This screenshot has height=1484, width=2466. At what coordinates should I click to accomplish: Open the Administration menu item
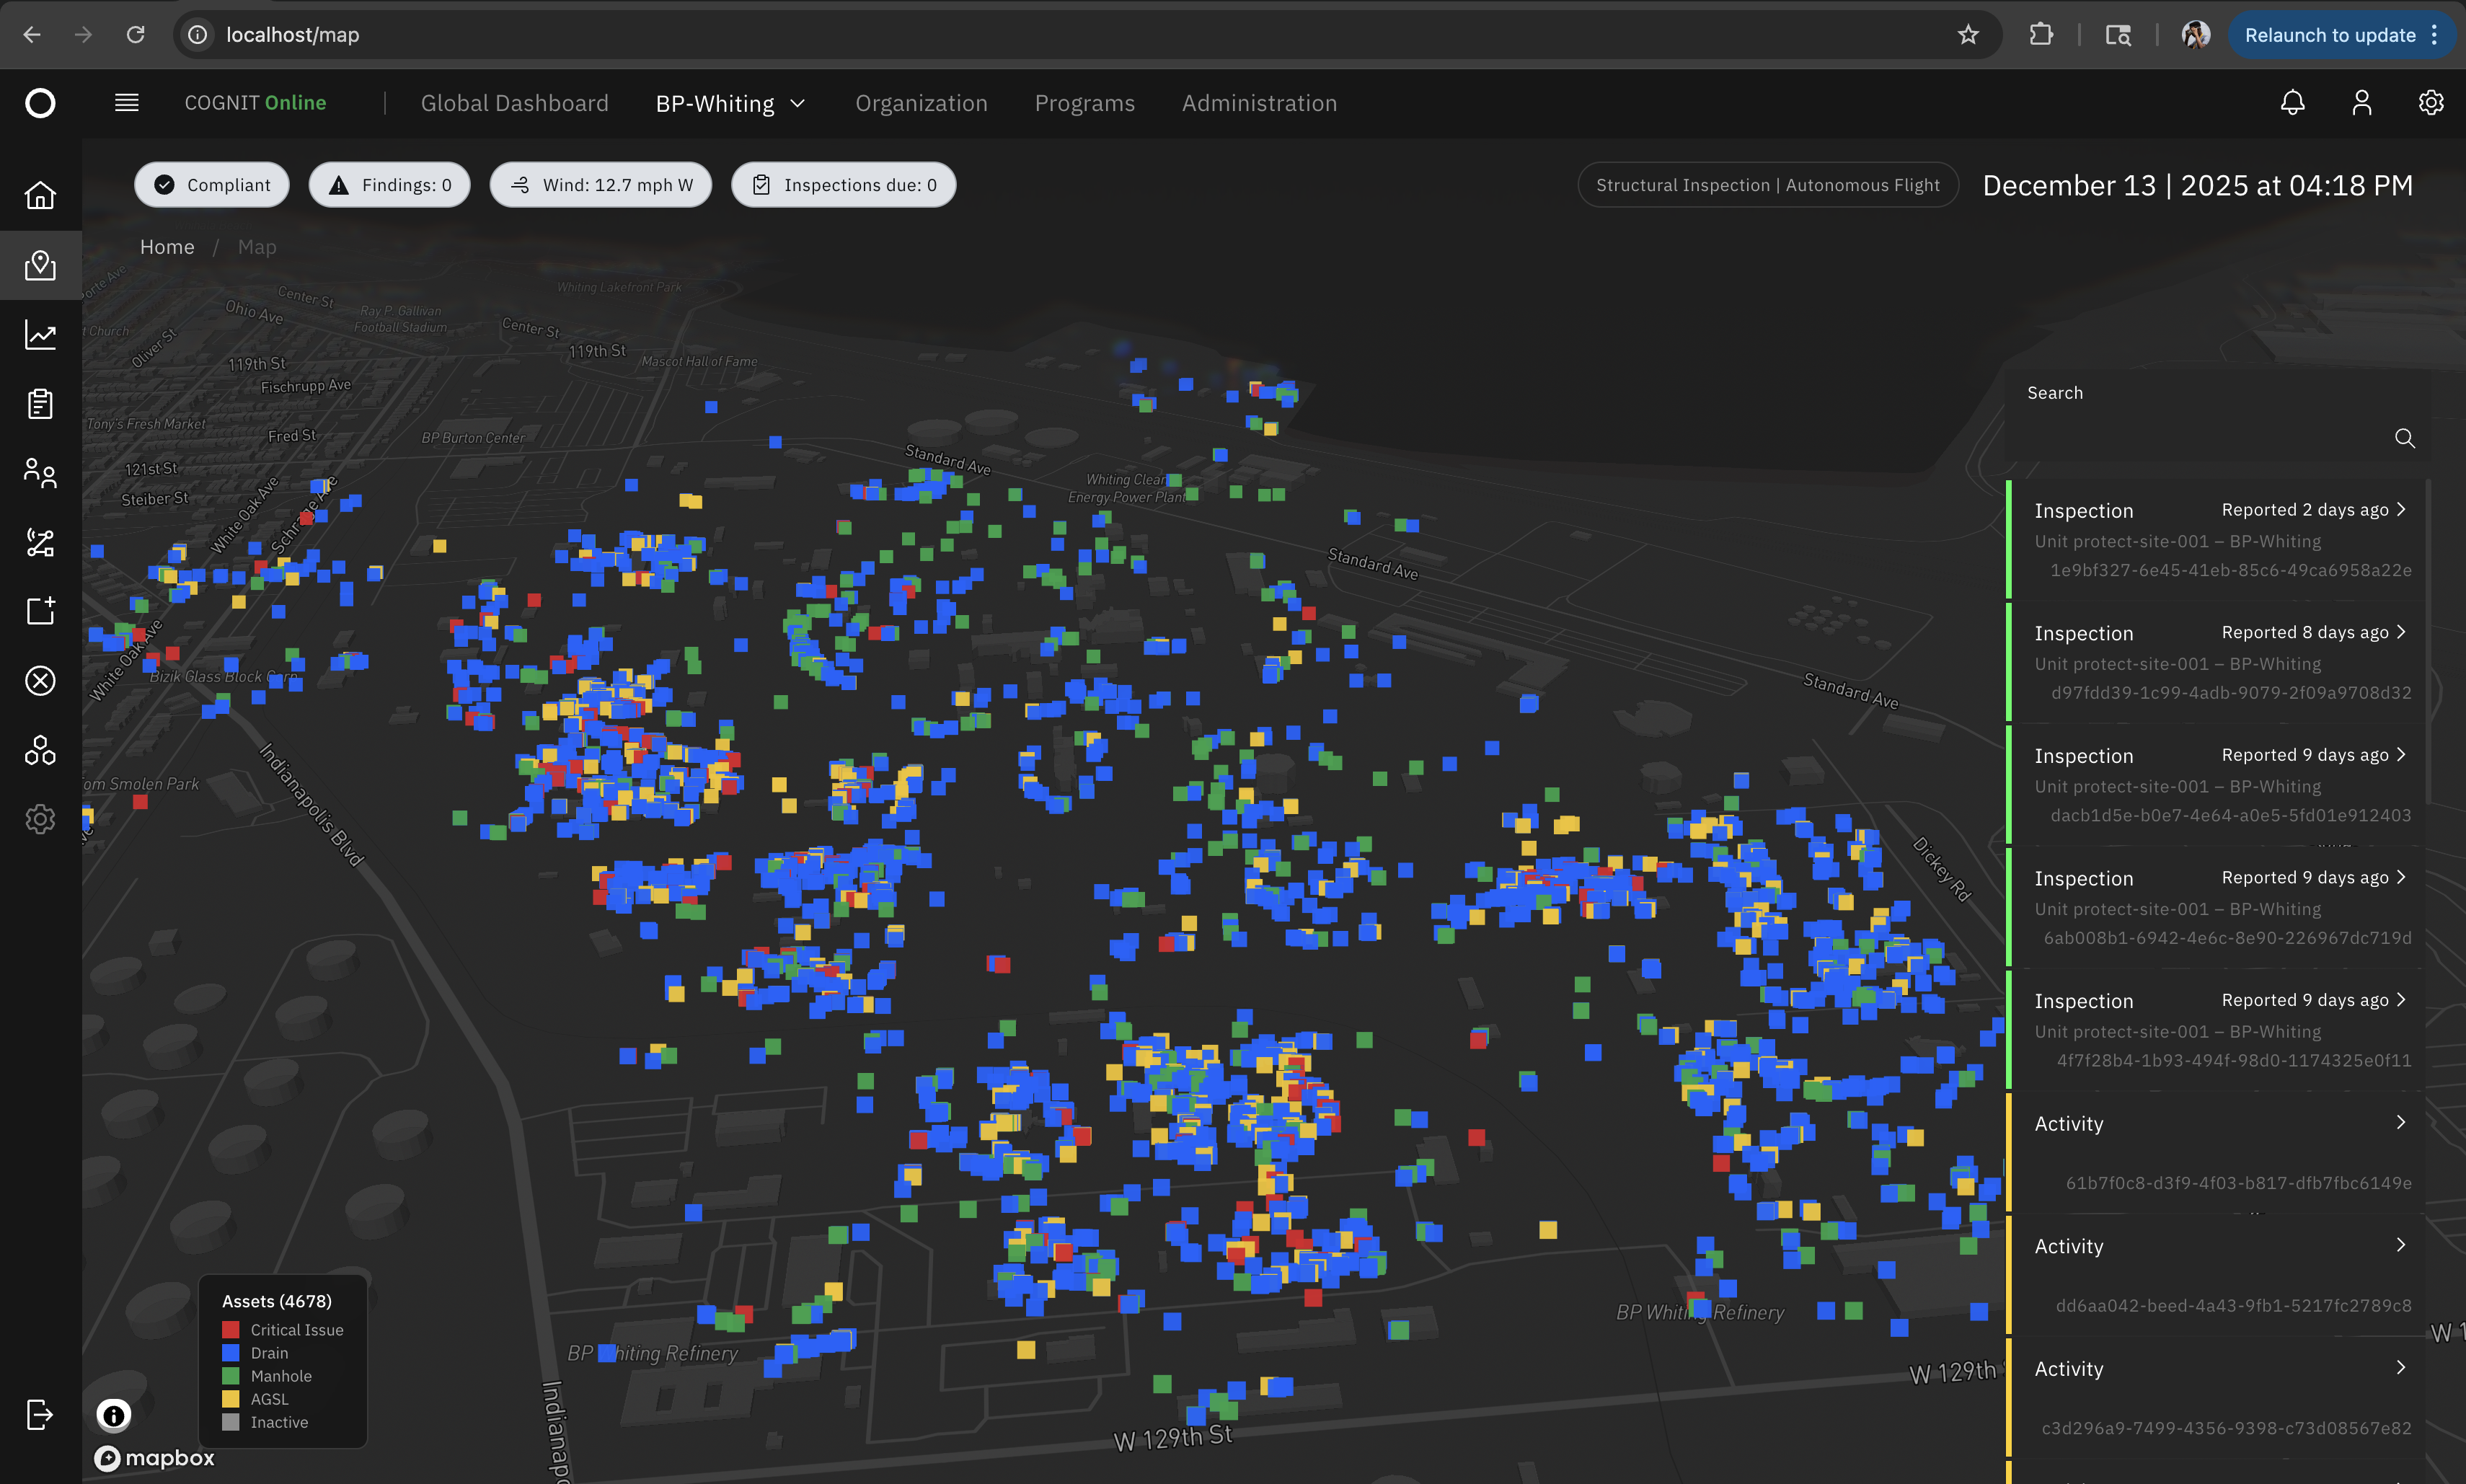[1259, 102]
